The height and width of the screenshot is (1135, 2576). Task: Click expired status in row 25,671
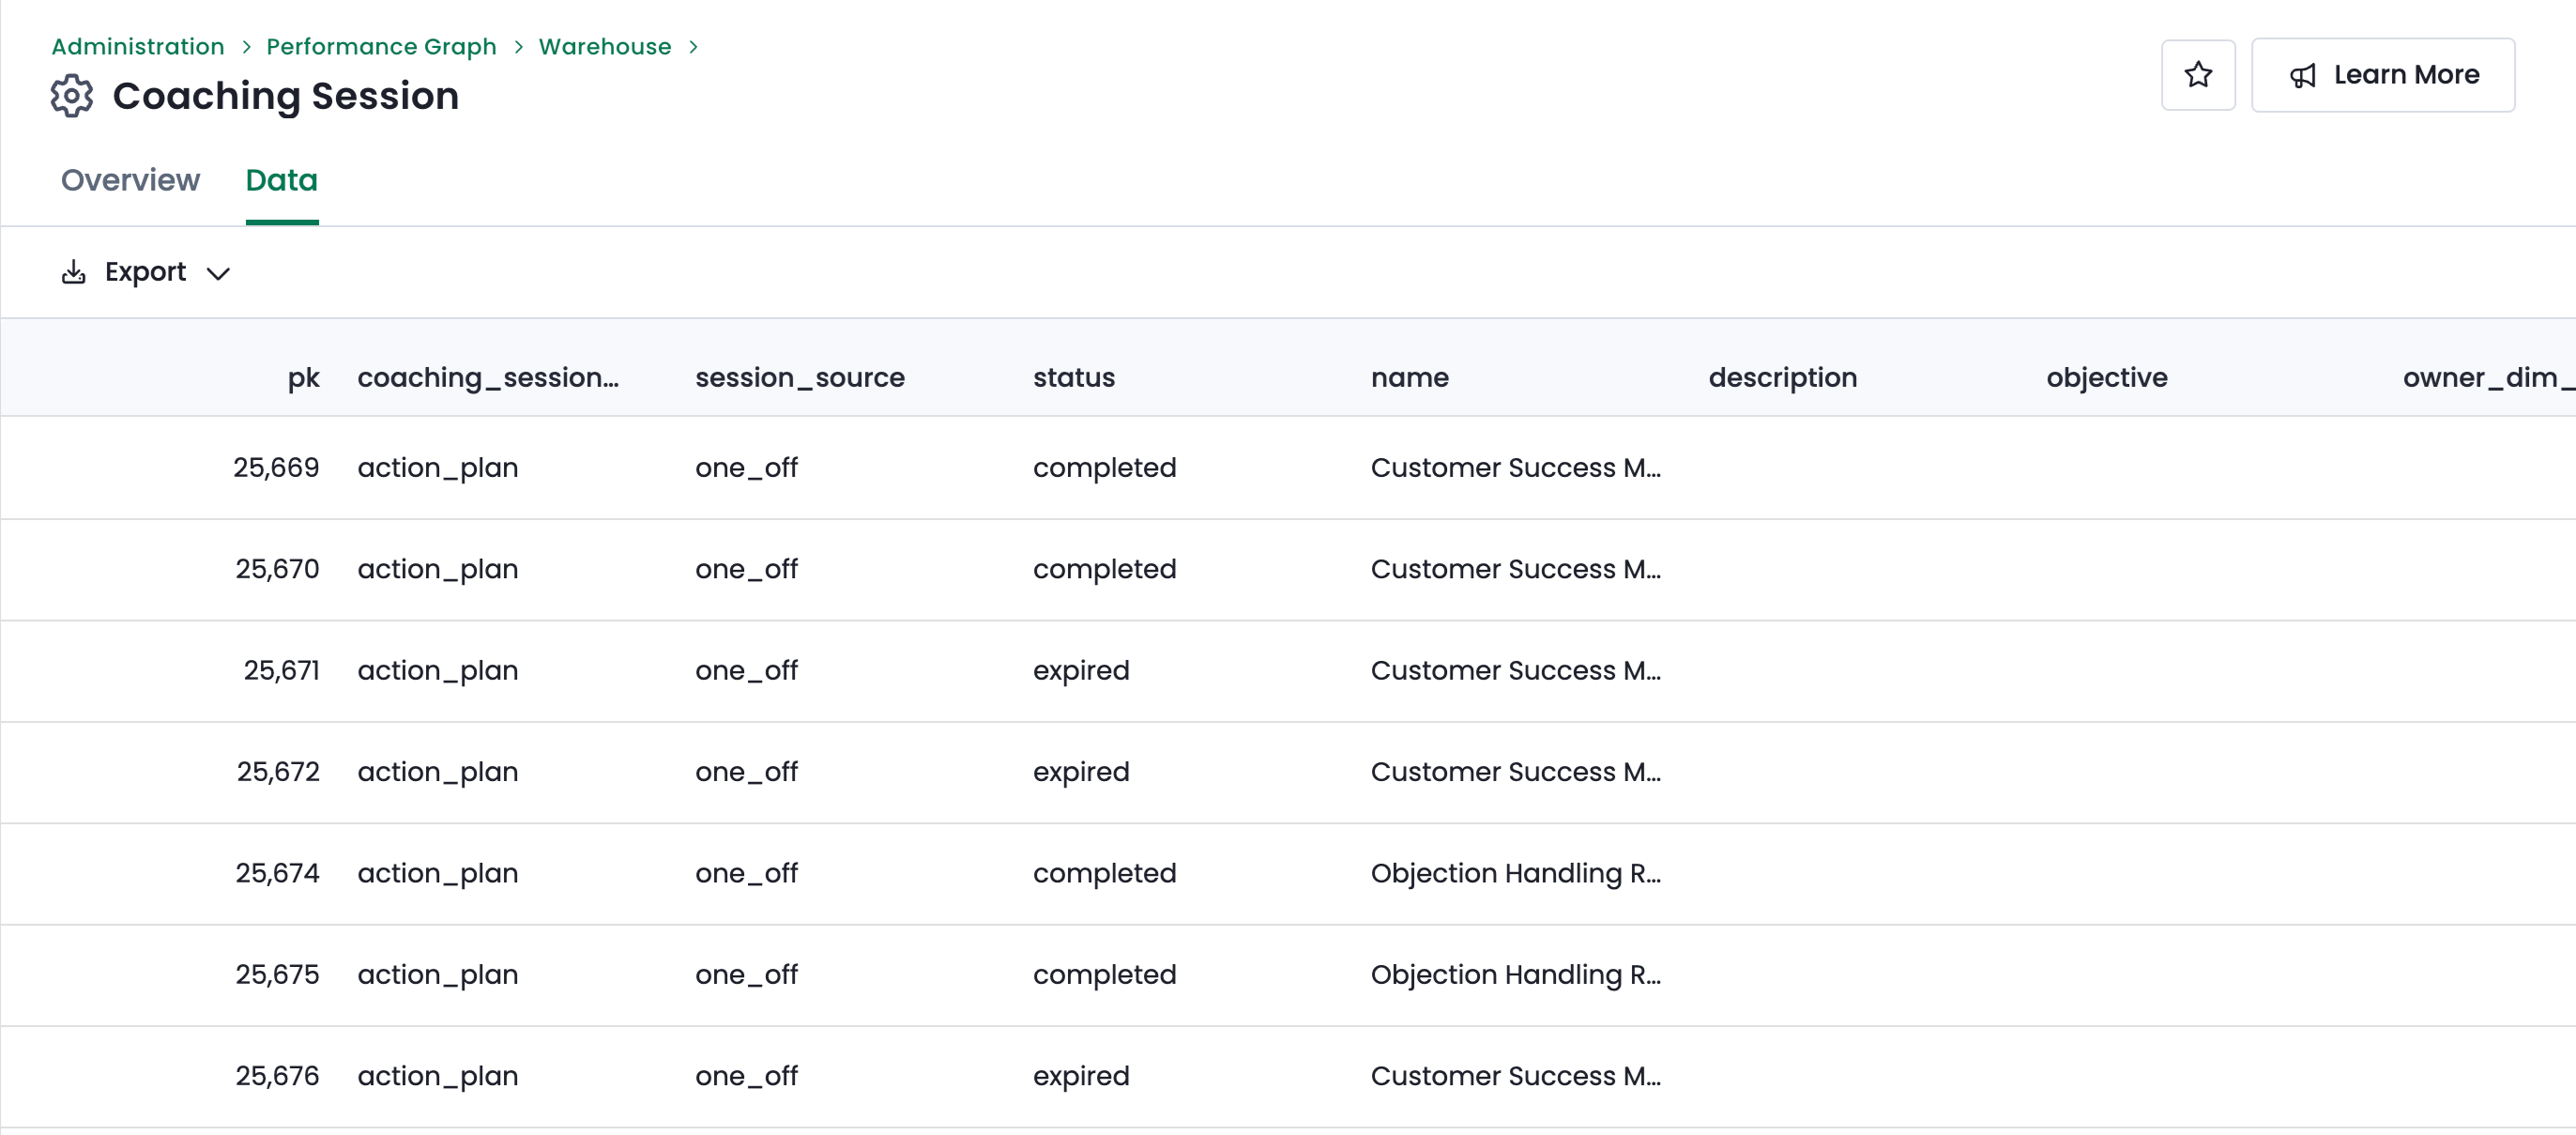tap(1081, 671)
